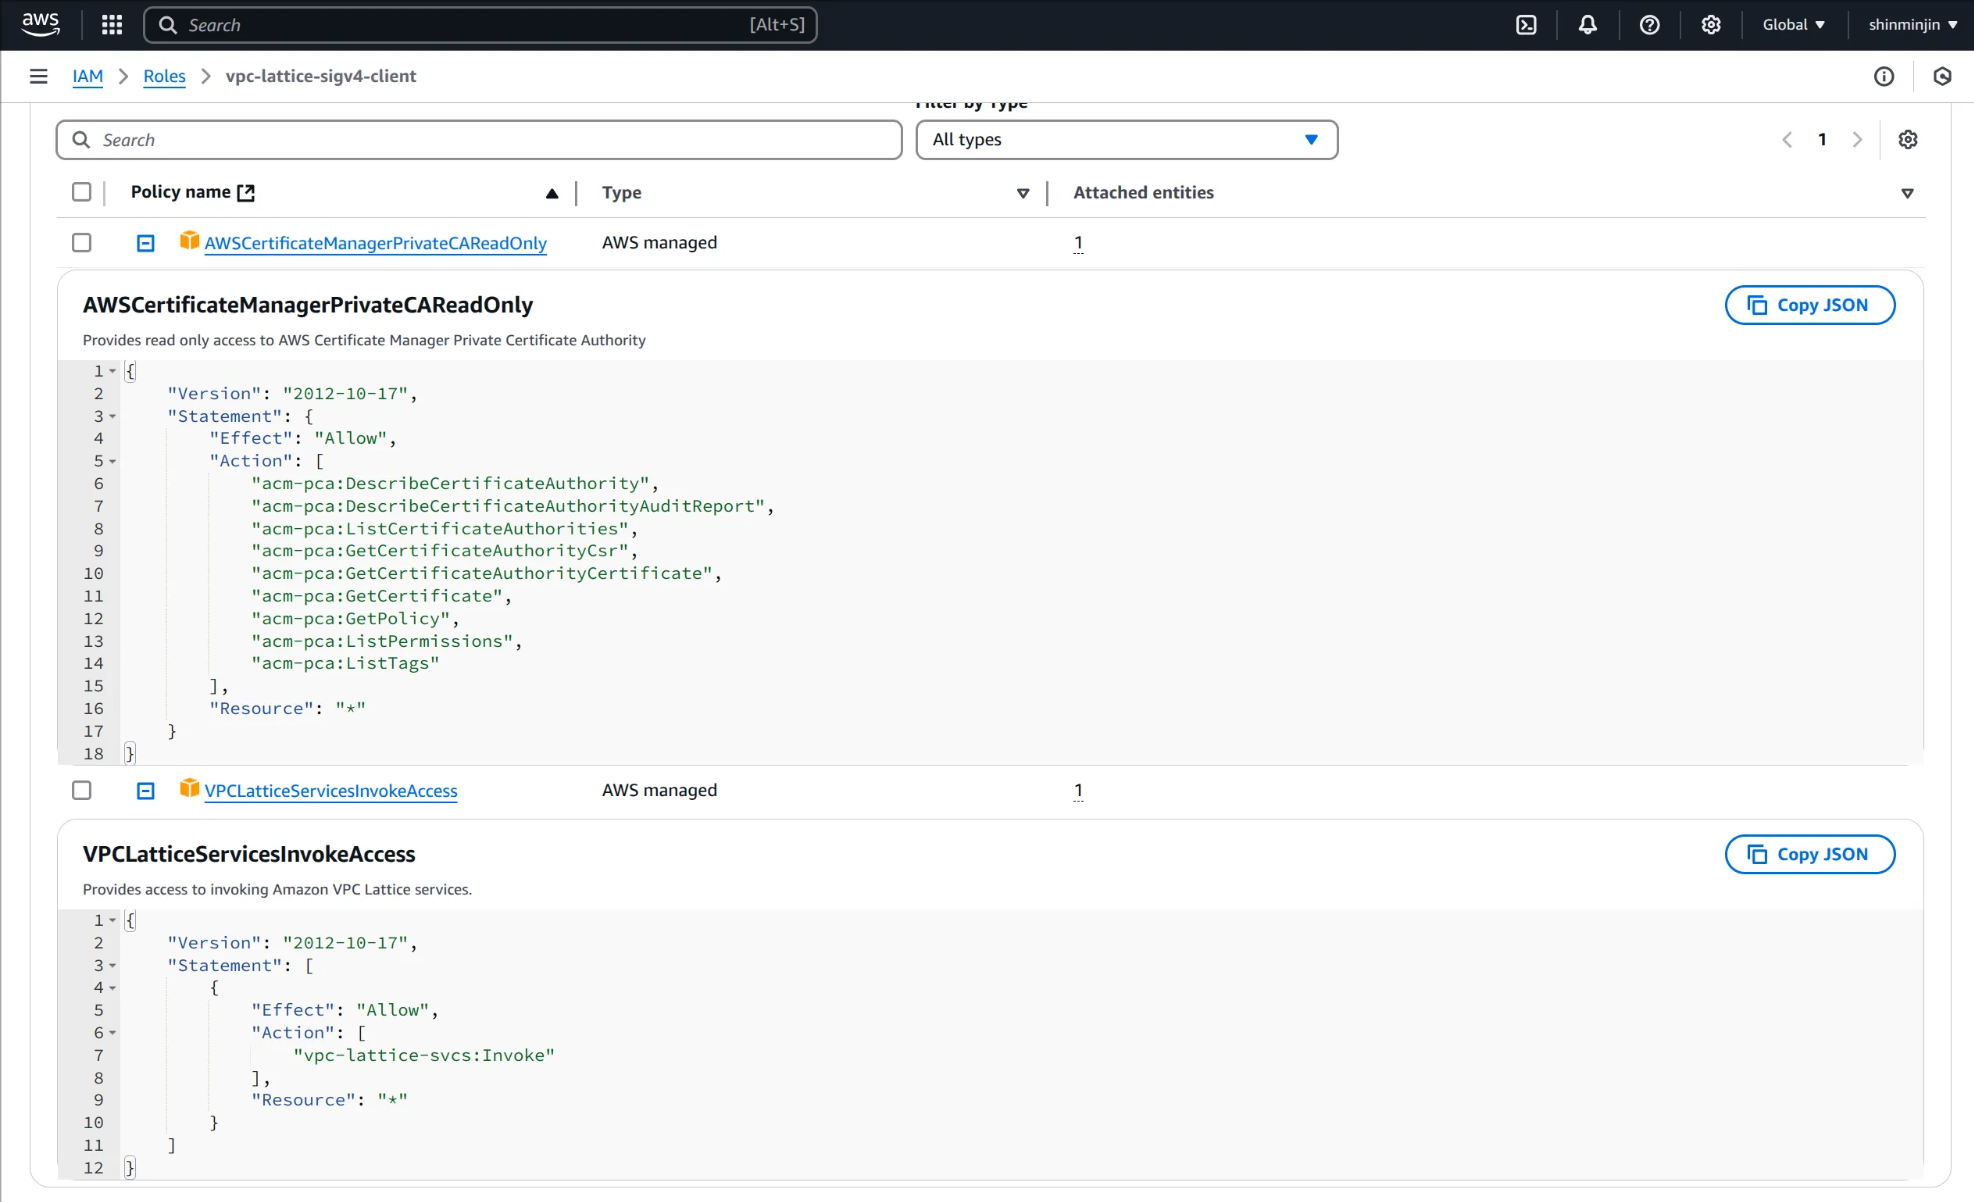Click AWS managed type in AWSCertificateManager row
1974x1202 pixels.
coord(659,243)
